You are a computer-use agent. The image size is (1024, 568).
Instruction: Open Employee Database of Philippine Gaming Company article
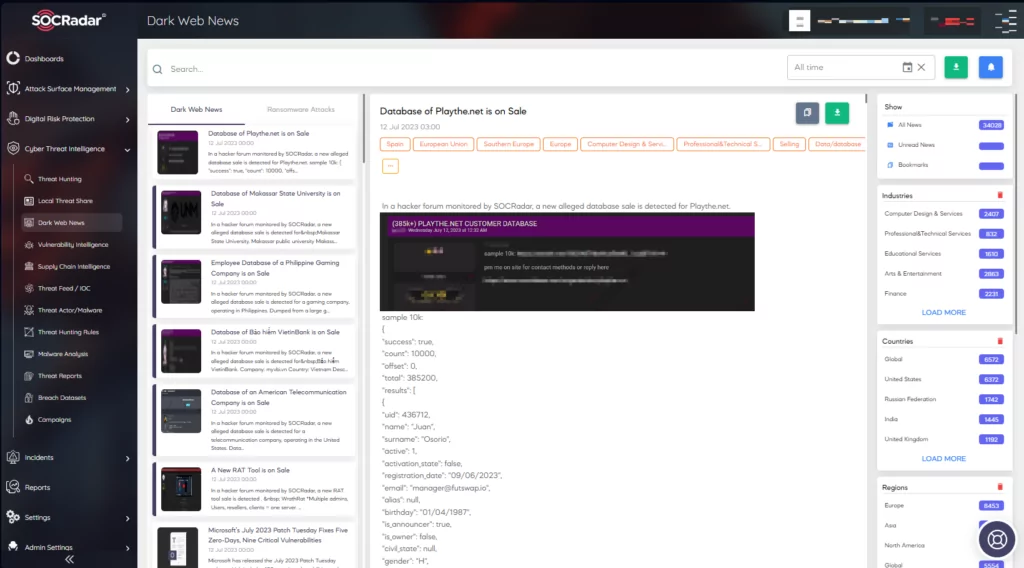tap(255, 286)
